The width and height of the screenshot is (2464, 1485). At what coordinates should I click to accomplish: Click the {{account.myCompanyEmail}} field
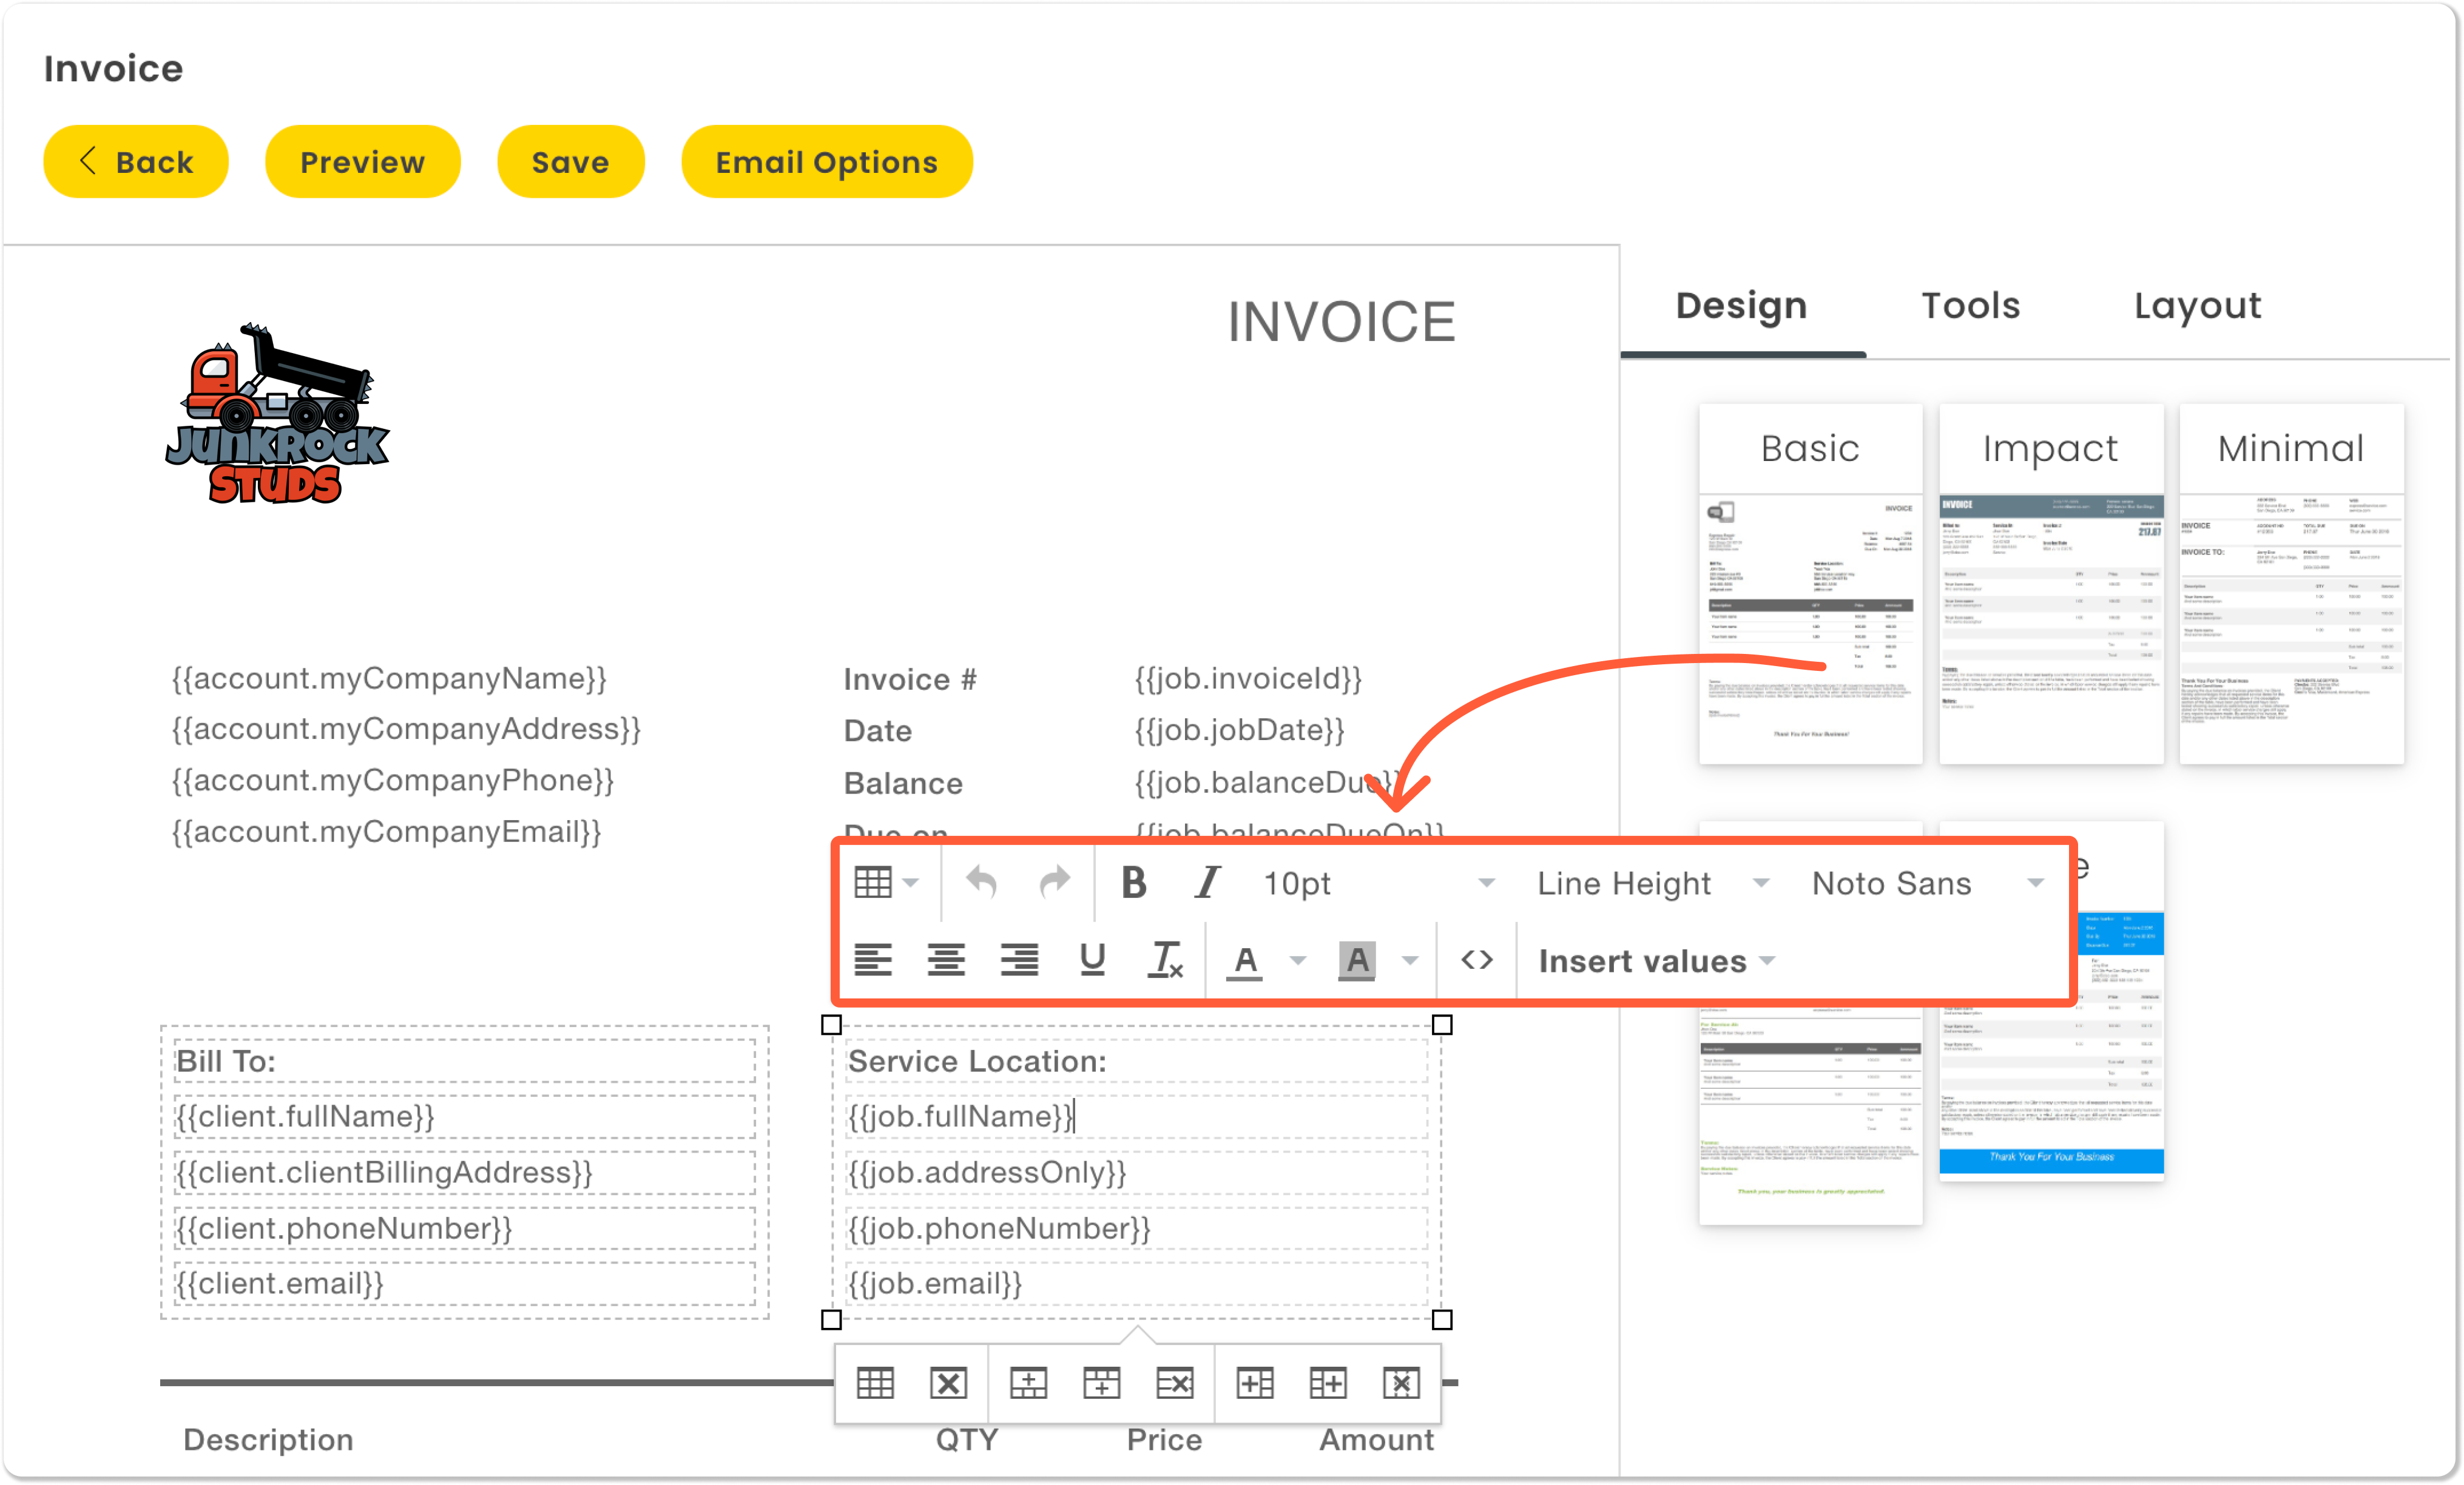[386, 832]
